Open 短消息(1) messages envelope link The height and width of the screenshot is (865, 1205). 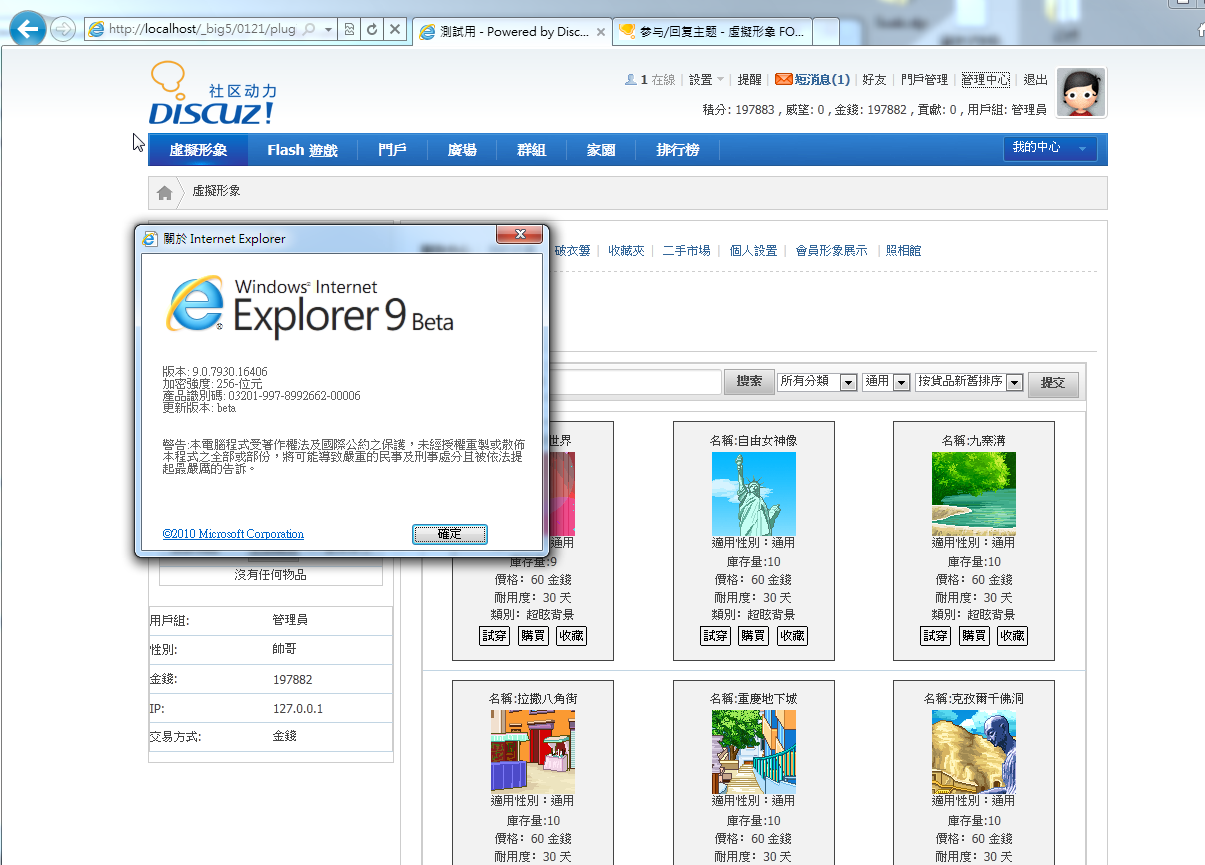812,80
